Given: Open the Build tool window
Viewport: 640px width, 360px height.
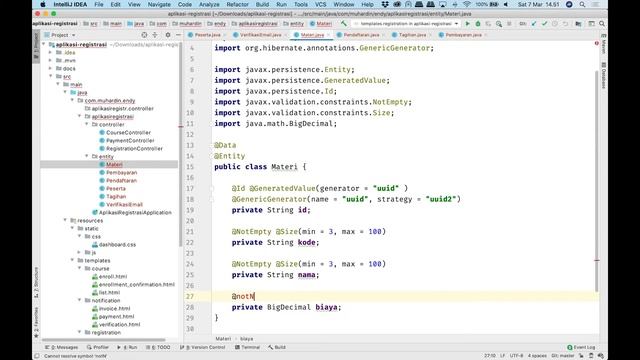Looking at the screenshot, I should point(277,347).
